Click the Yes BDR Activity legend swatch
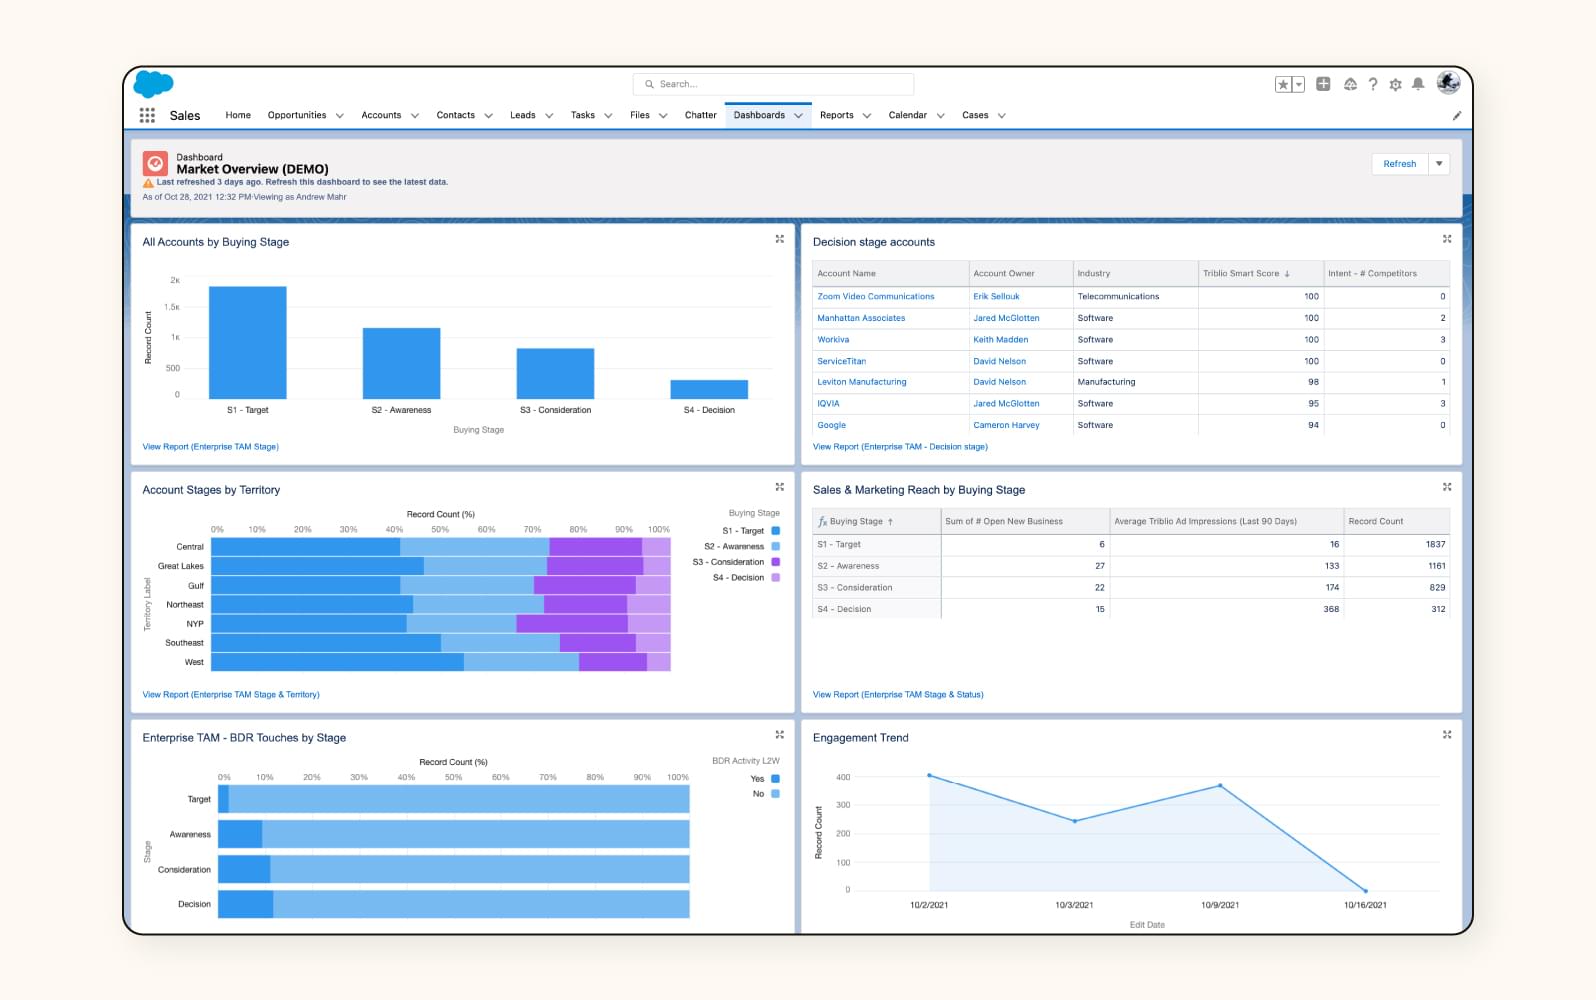1596x1000 pixels. (775, 779)
